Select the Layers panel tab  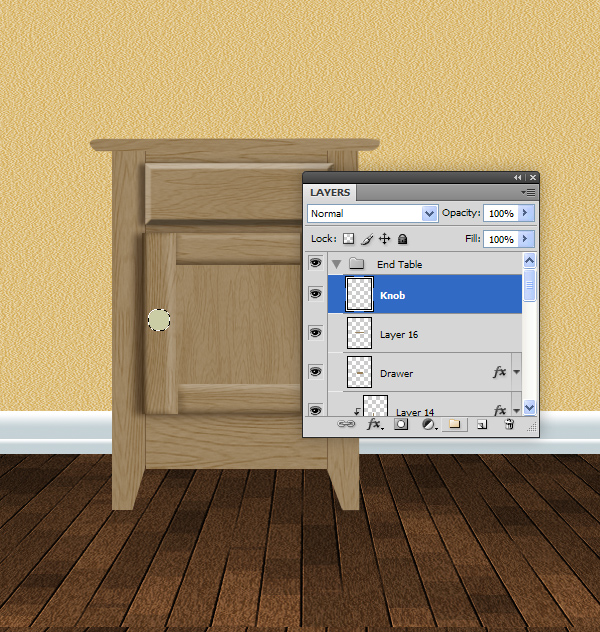(x=330, y=192)
